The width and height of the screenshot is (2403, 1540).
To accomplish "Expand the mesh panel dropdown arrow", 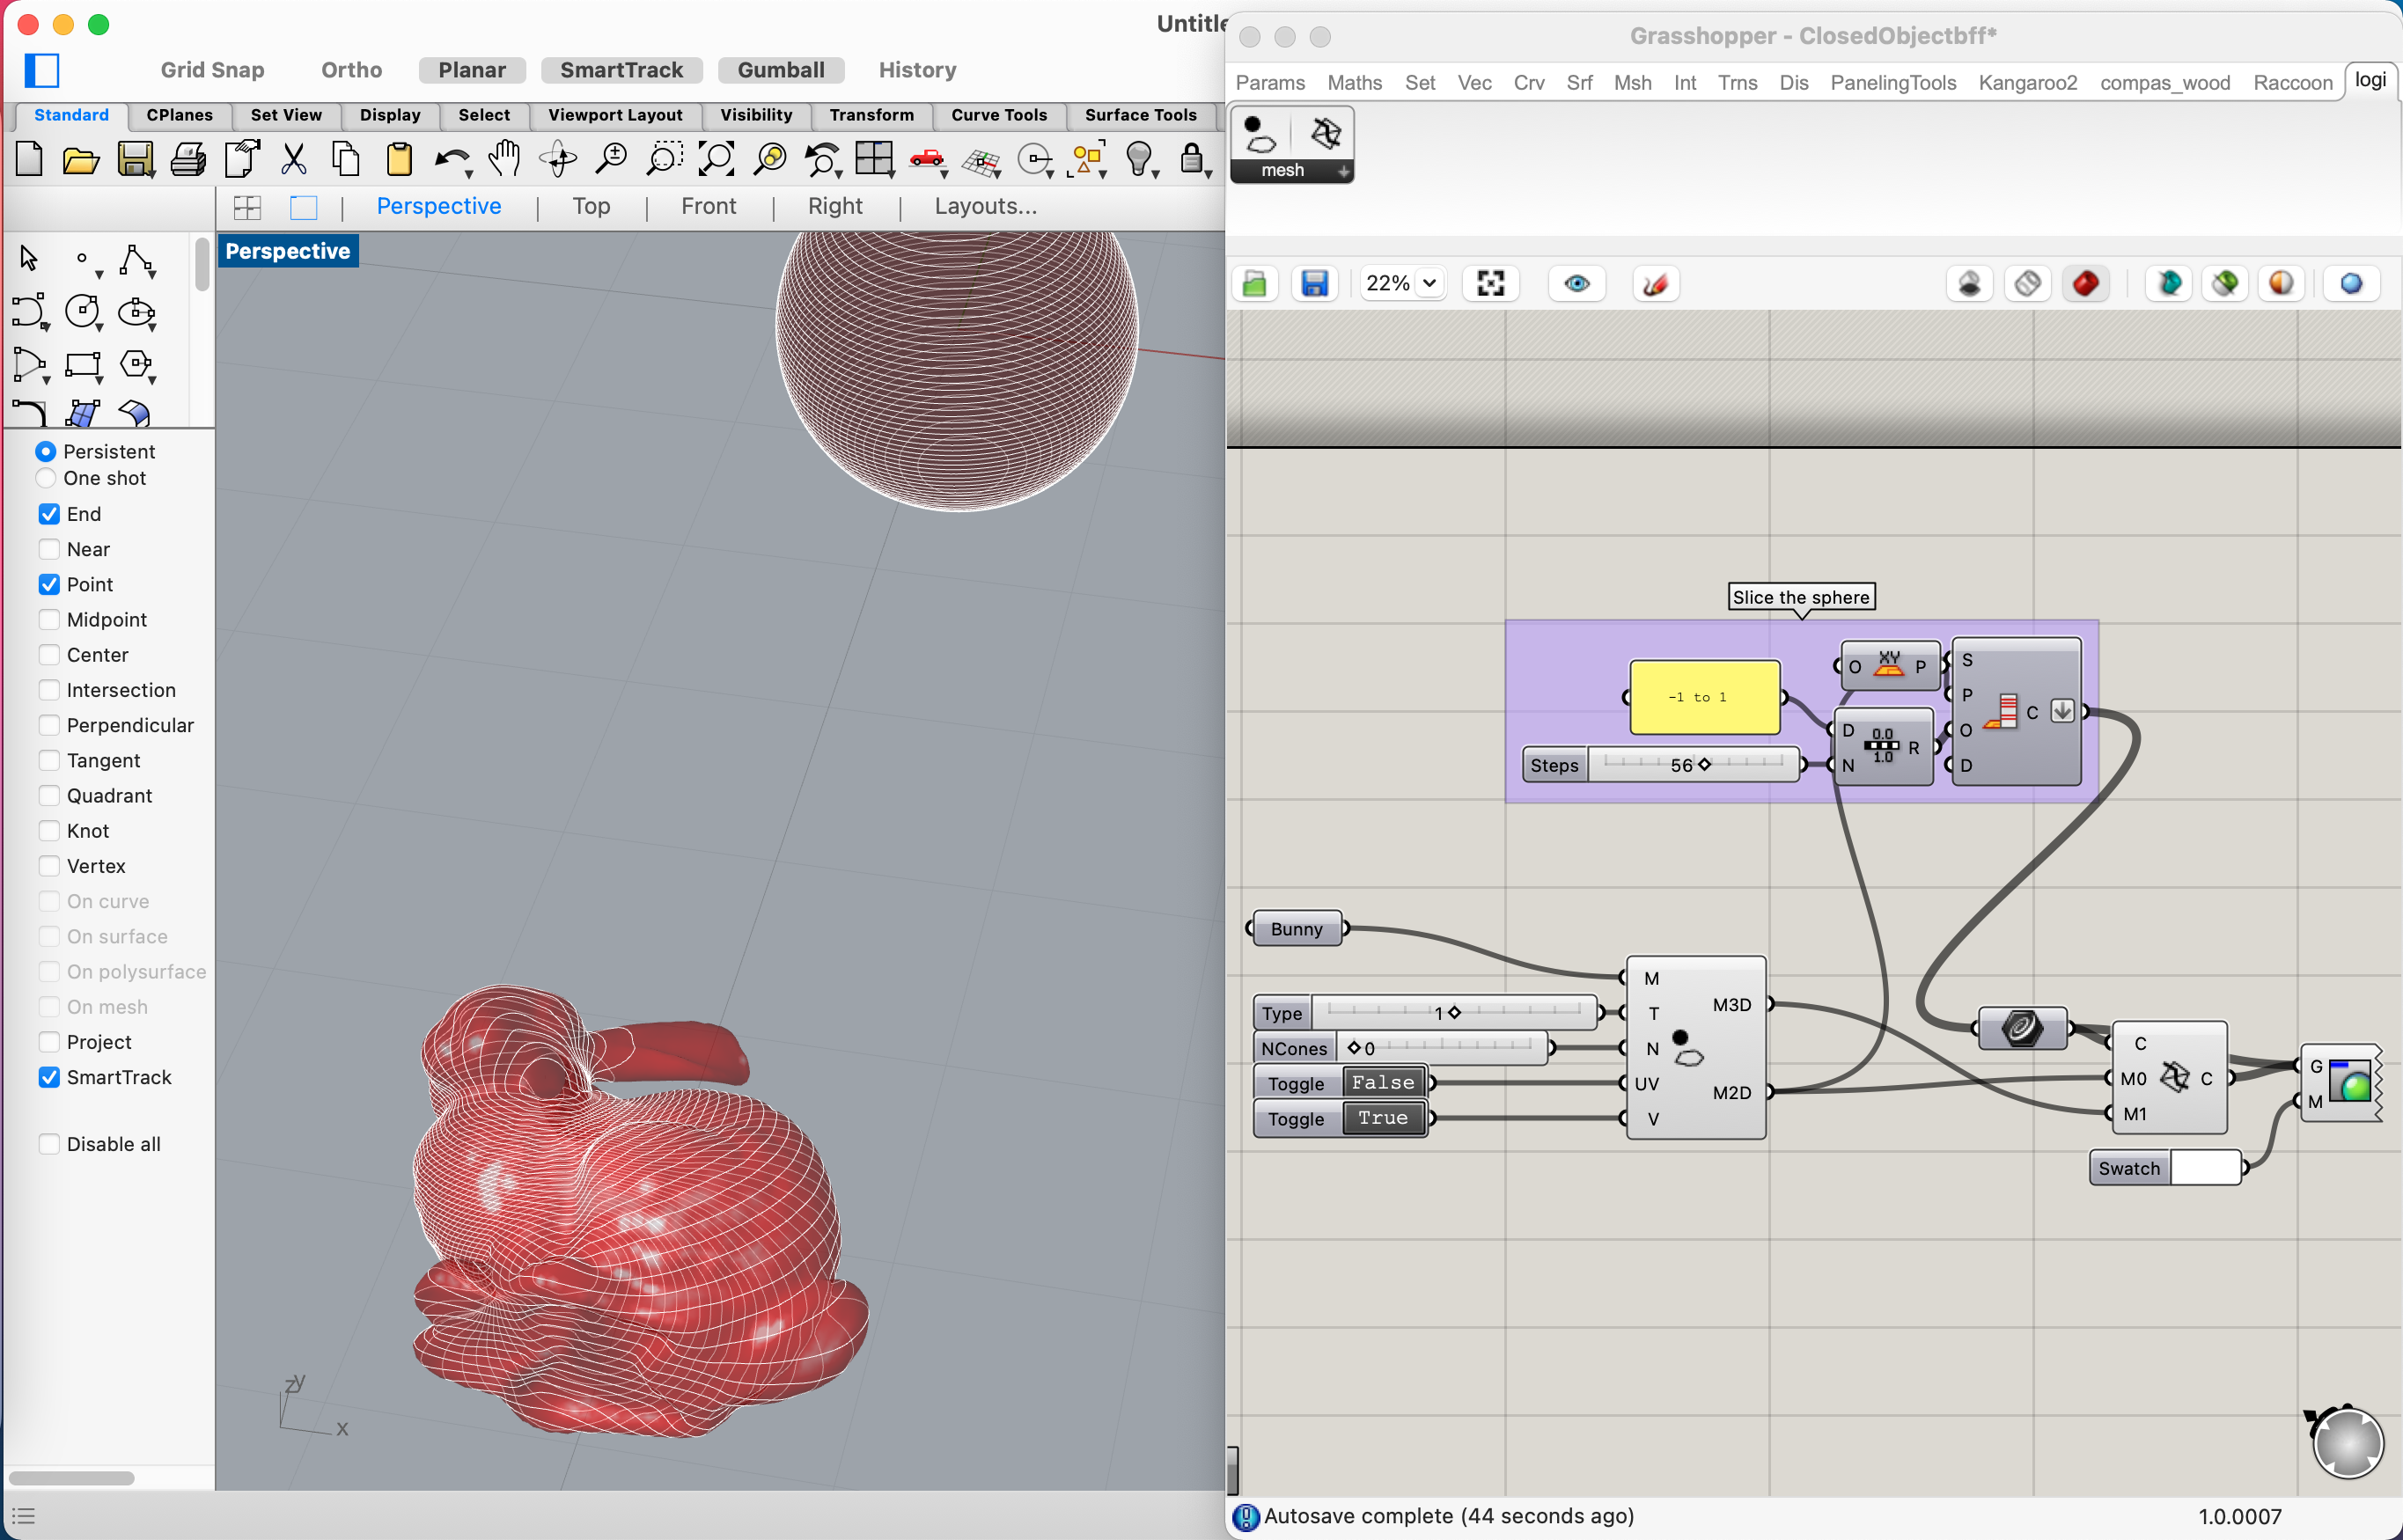I will pyautogui.click(x=1343, y=171).
